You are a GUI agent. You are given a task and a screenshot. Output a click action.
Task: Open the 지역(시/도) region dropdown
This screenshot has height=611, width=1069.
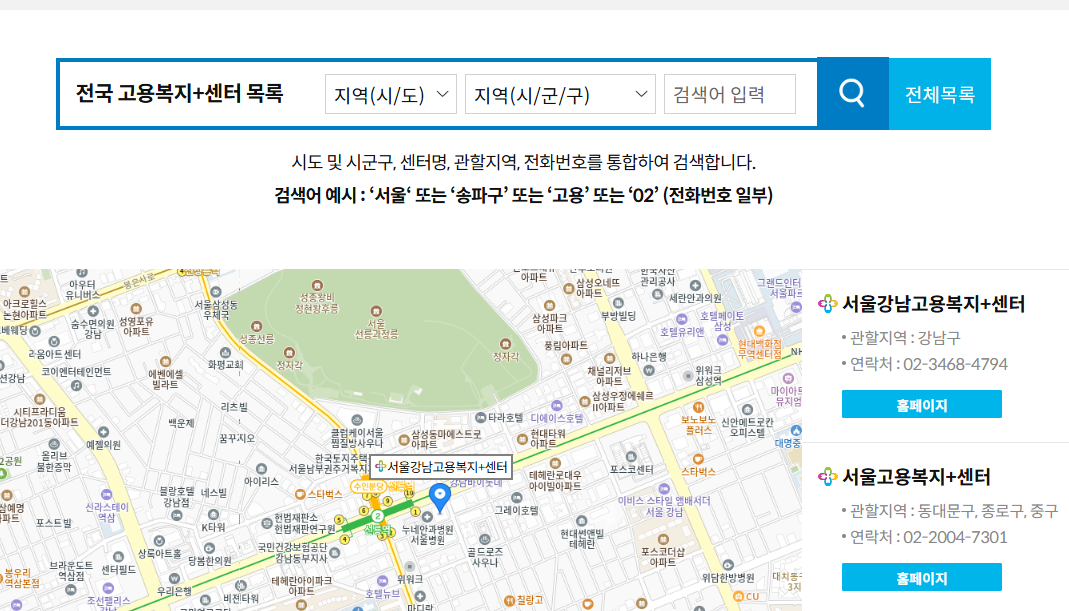pyautogui.click(x=391, y=94)
